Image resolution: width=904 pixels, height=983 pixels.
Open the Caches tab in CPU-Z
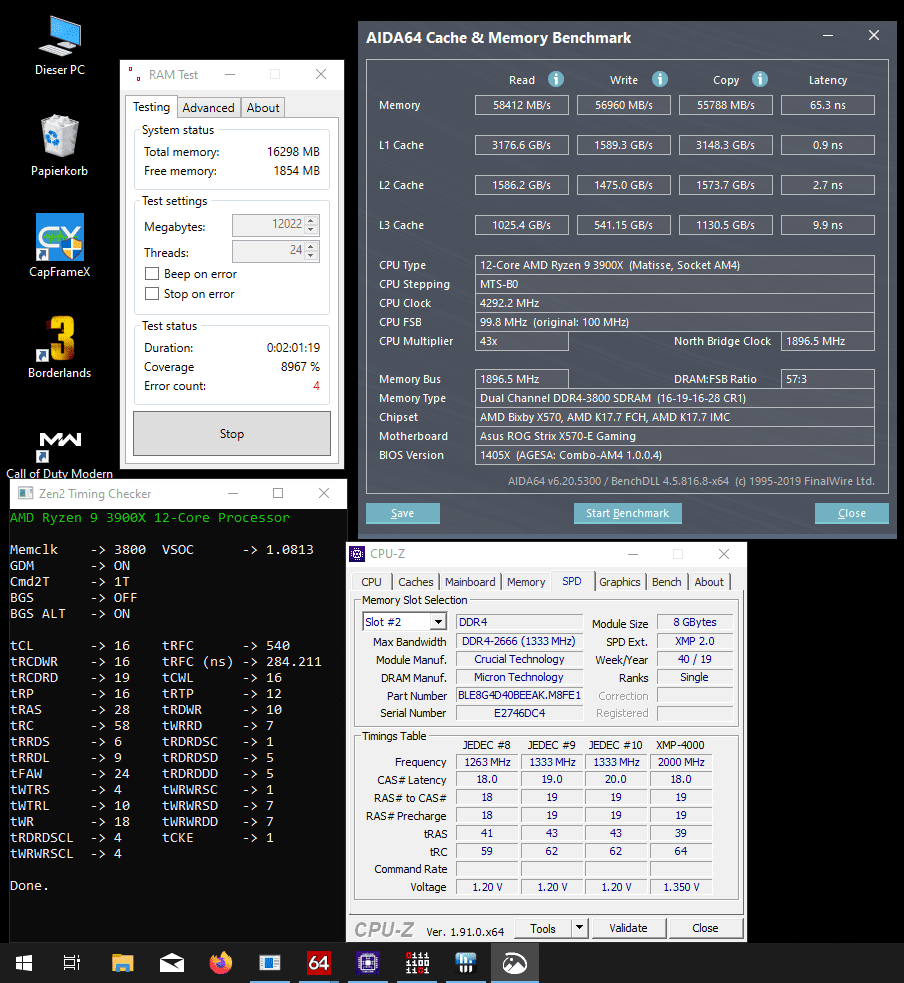coord(416,582)
